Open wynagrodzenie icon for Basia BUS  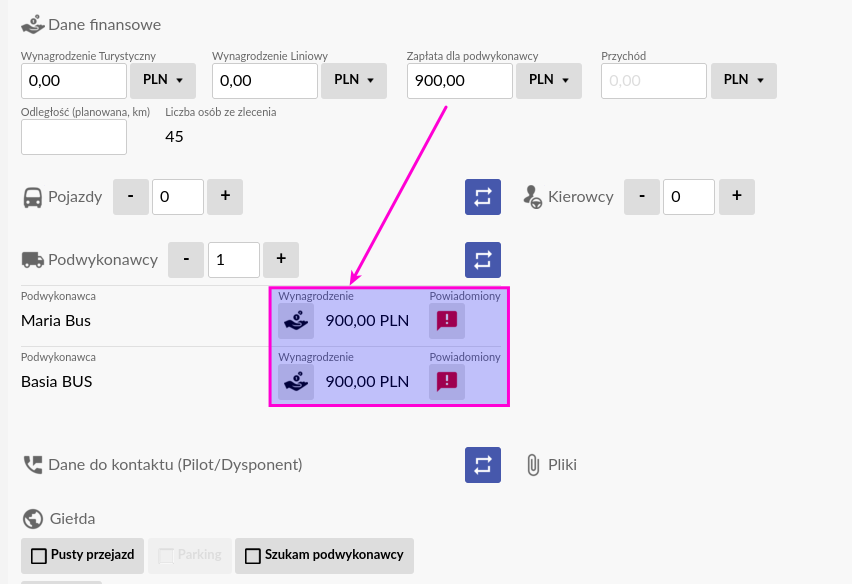(x=296, y=381)
